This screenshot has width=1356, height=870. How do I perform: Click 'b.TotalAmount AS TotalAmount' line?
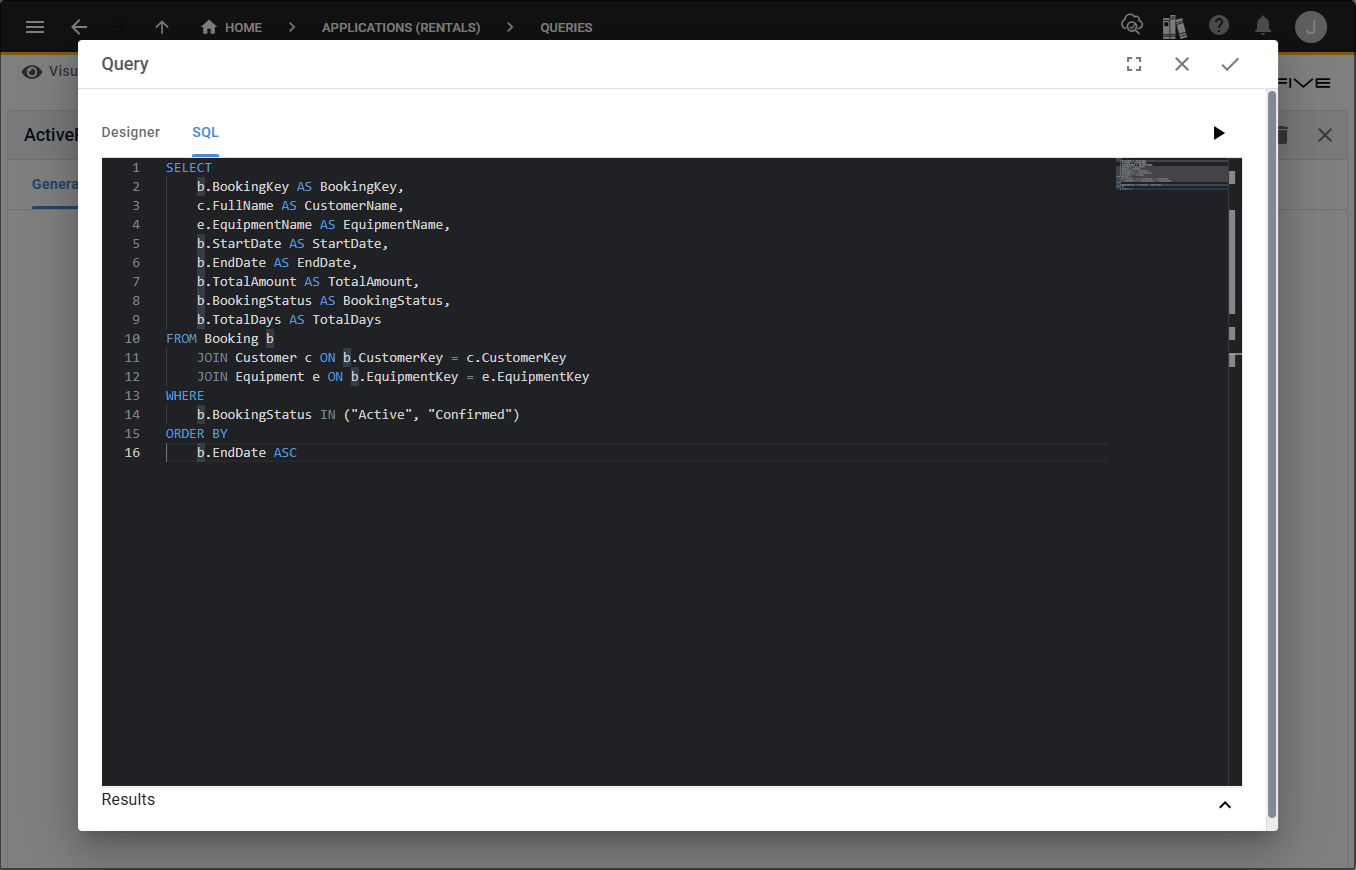[x=308, y=282]
